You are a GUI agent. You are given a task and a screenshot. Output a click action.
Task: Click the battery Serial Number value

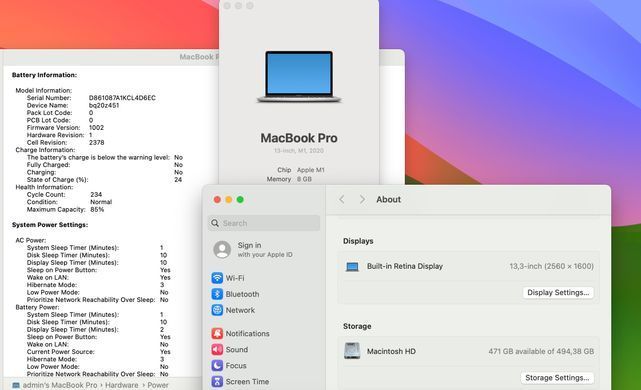pos(122,98)
